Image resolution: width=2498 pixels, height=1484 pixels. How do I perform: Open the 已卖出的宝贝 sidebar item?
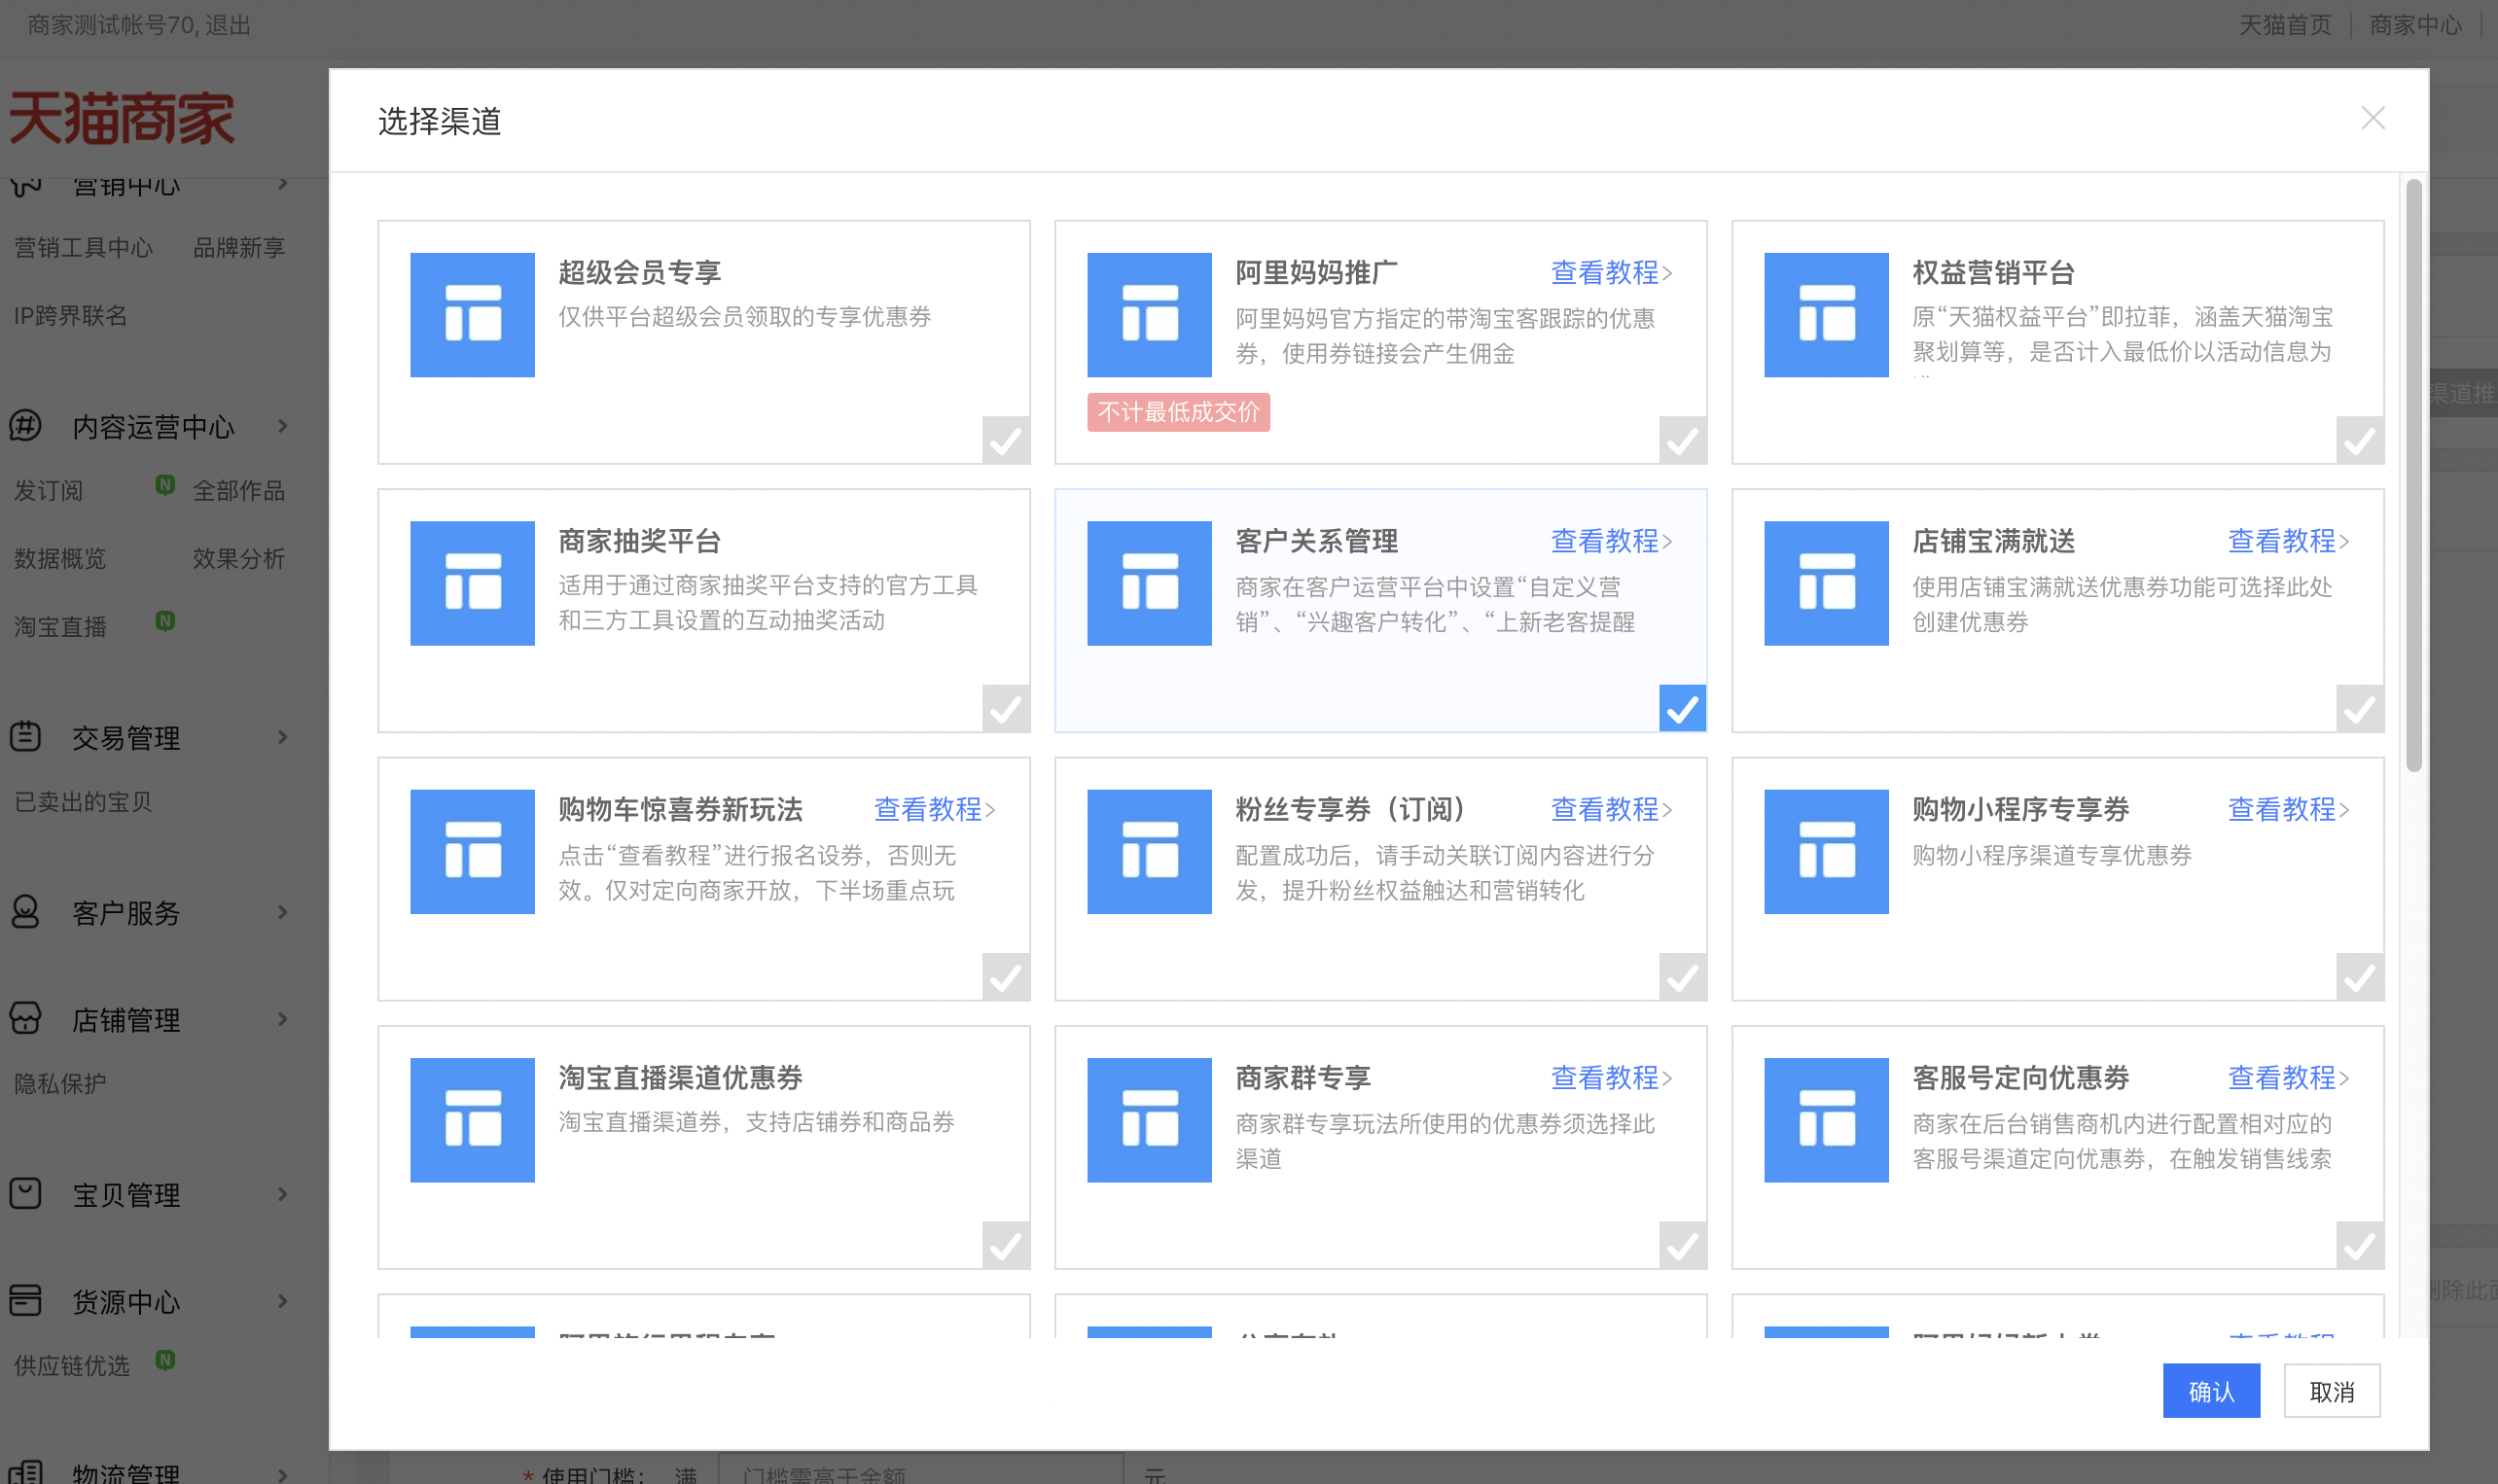click(83, 802)
